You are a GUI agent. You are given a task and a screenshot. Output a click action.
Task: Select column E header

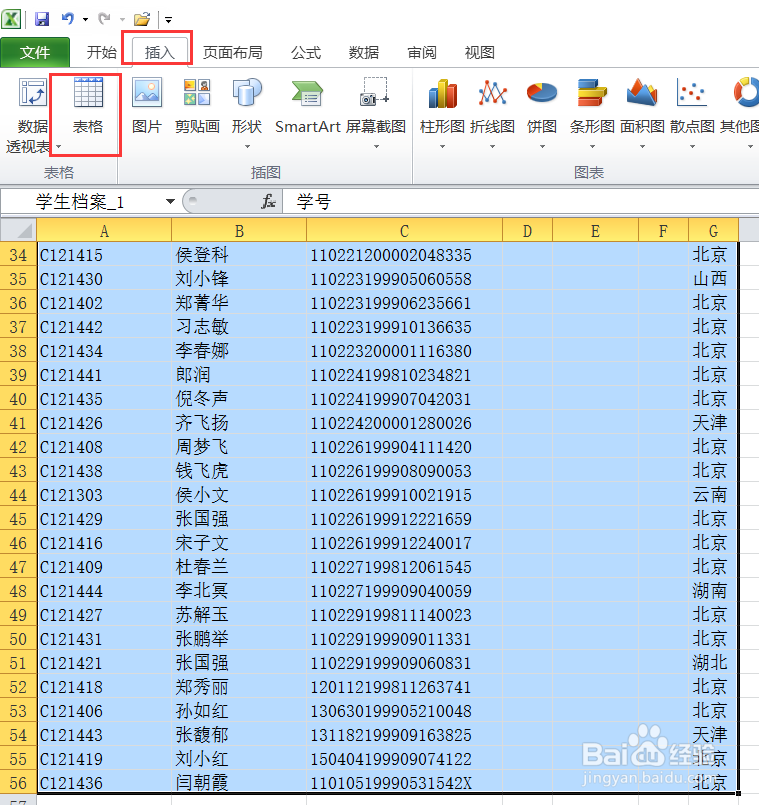[x=595, y=231]
